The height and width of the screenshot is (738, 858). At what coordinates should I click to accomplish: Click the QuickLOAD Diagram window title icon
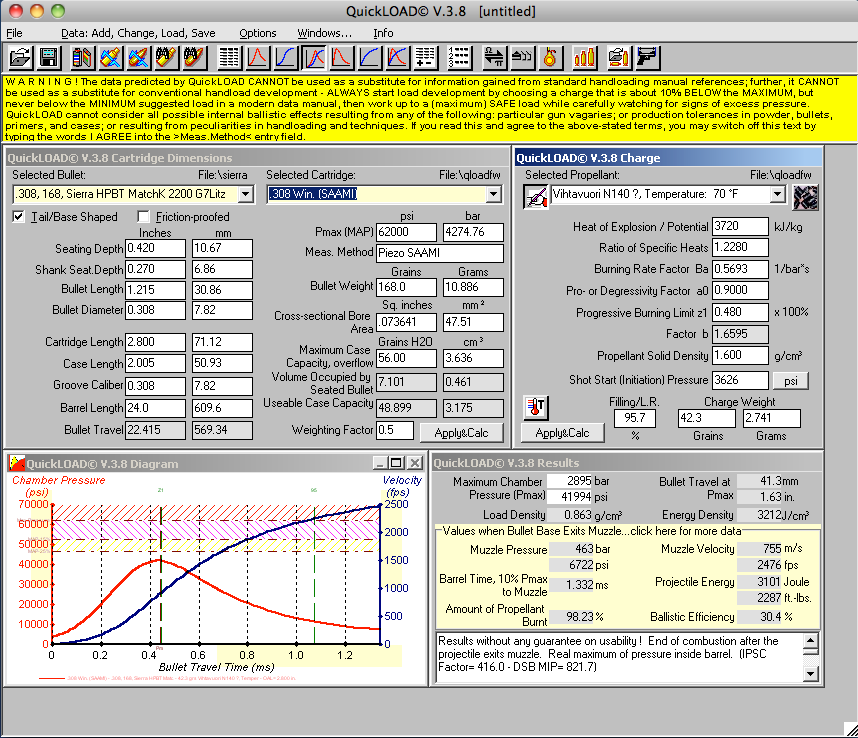17,463
